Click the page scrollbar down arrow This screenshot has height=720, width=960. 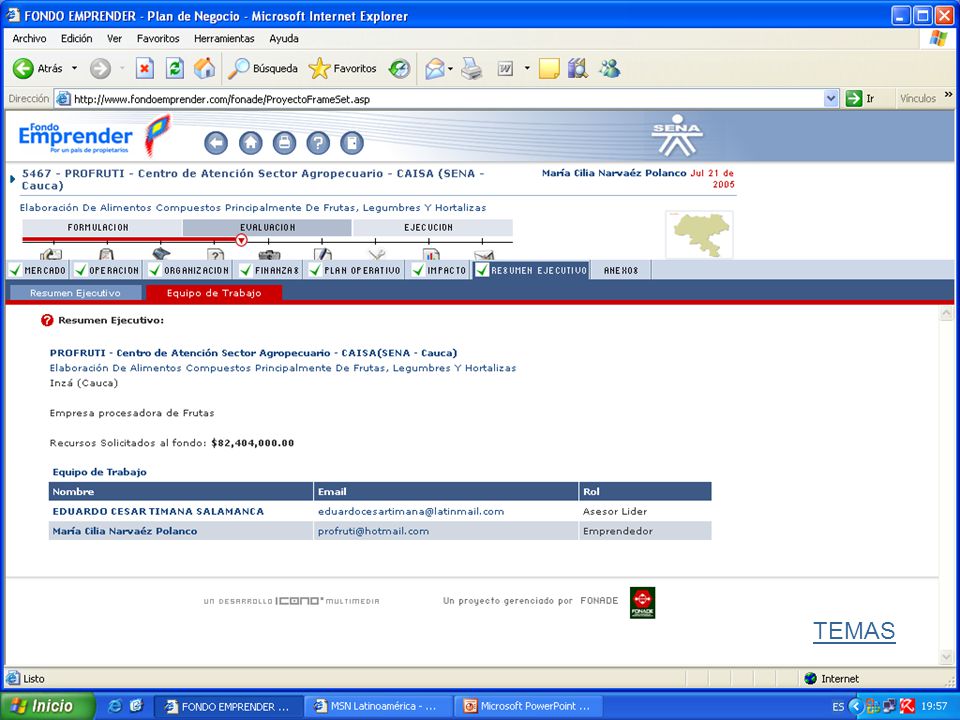pyautogui.click(x=946, y=657)
